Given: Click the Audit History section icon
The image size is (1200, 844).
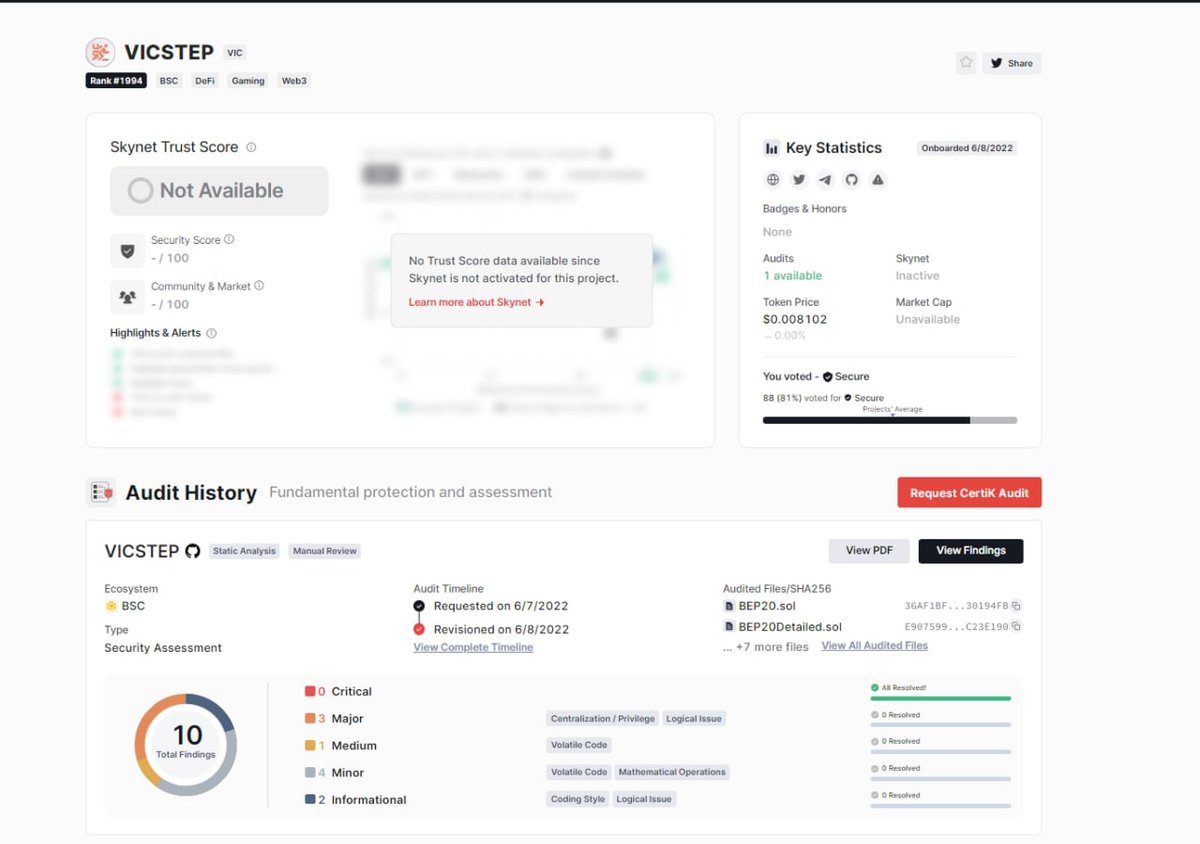Looking at the screenshot, I should coord(101,492).
